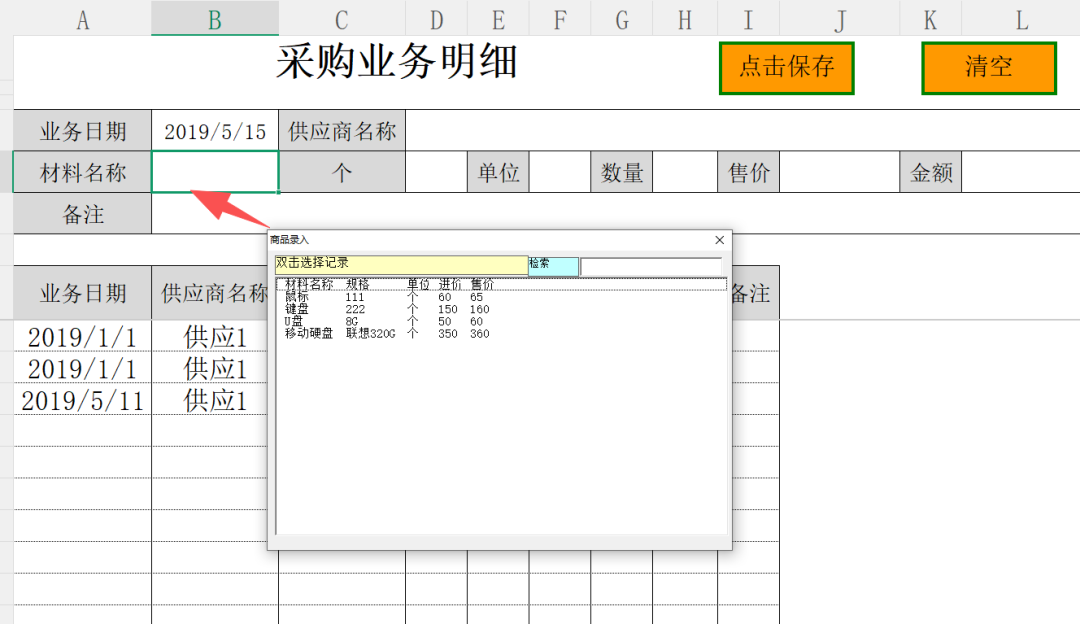The image size is (1080, 624).
Task: Click the 单位 label cell
Action: 498,171
